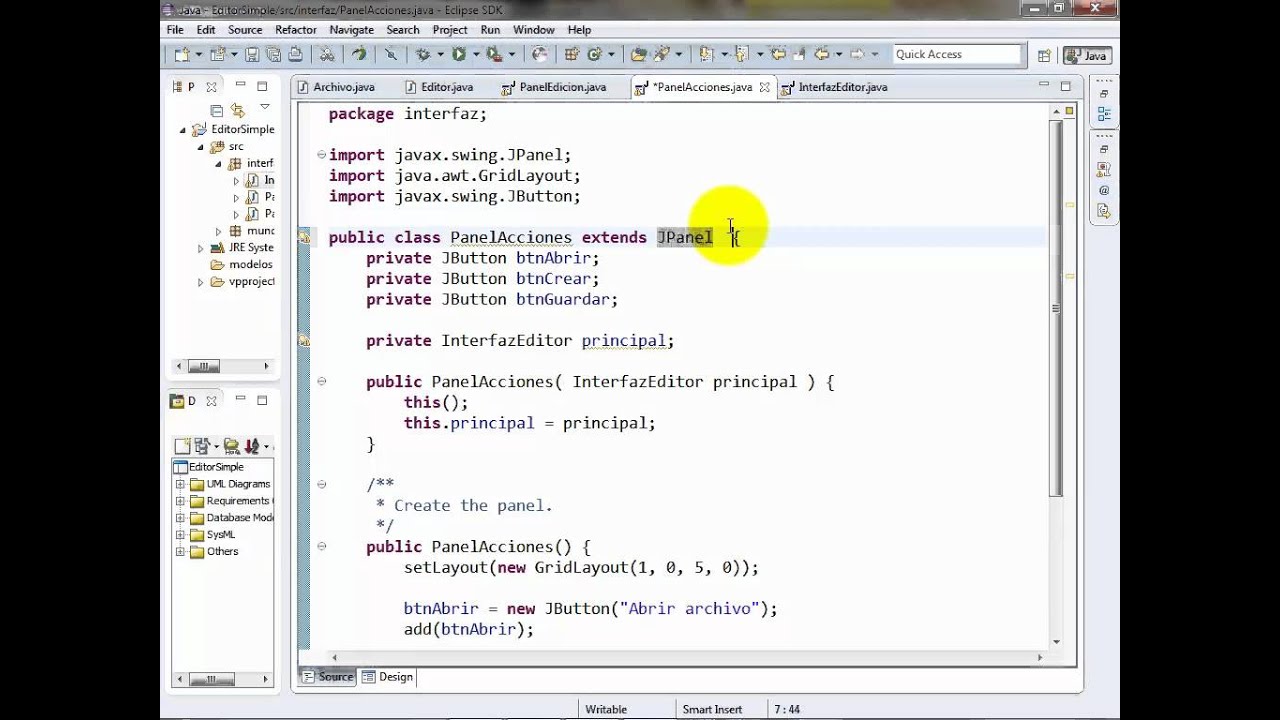The height and width of the screenshot is (720, 1280).
Task: Collapse the Javadoc comment fold marker
Action: coord(321,484)
